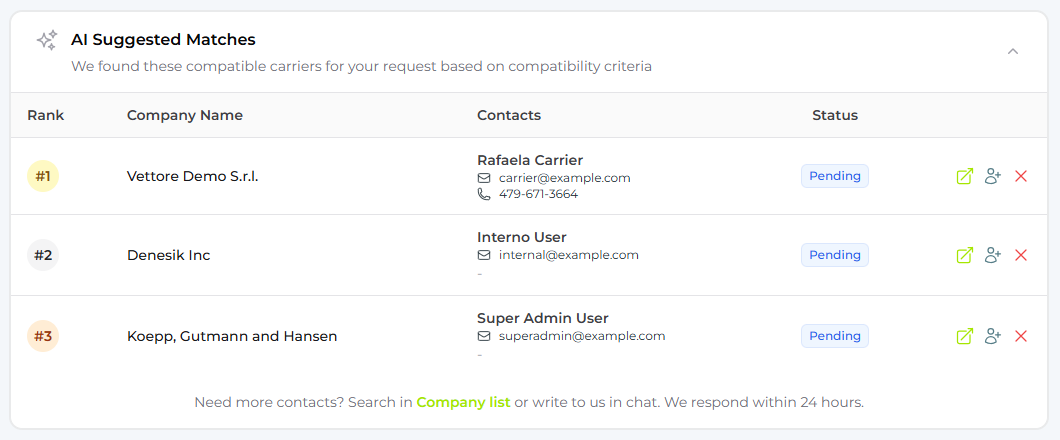Add contact for Denesik Inc
The height and width of the screenshot is (440, 1060).
pyautogui.click(x=992, y=255)
